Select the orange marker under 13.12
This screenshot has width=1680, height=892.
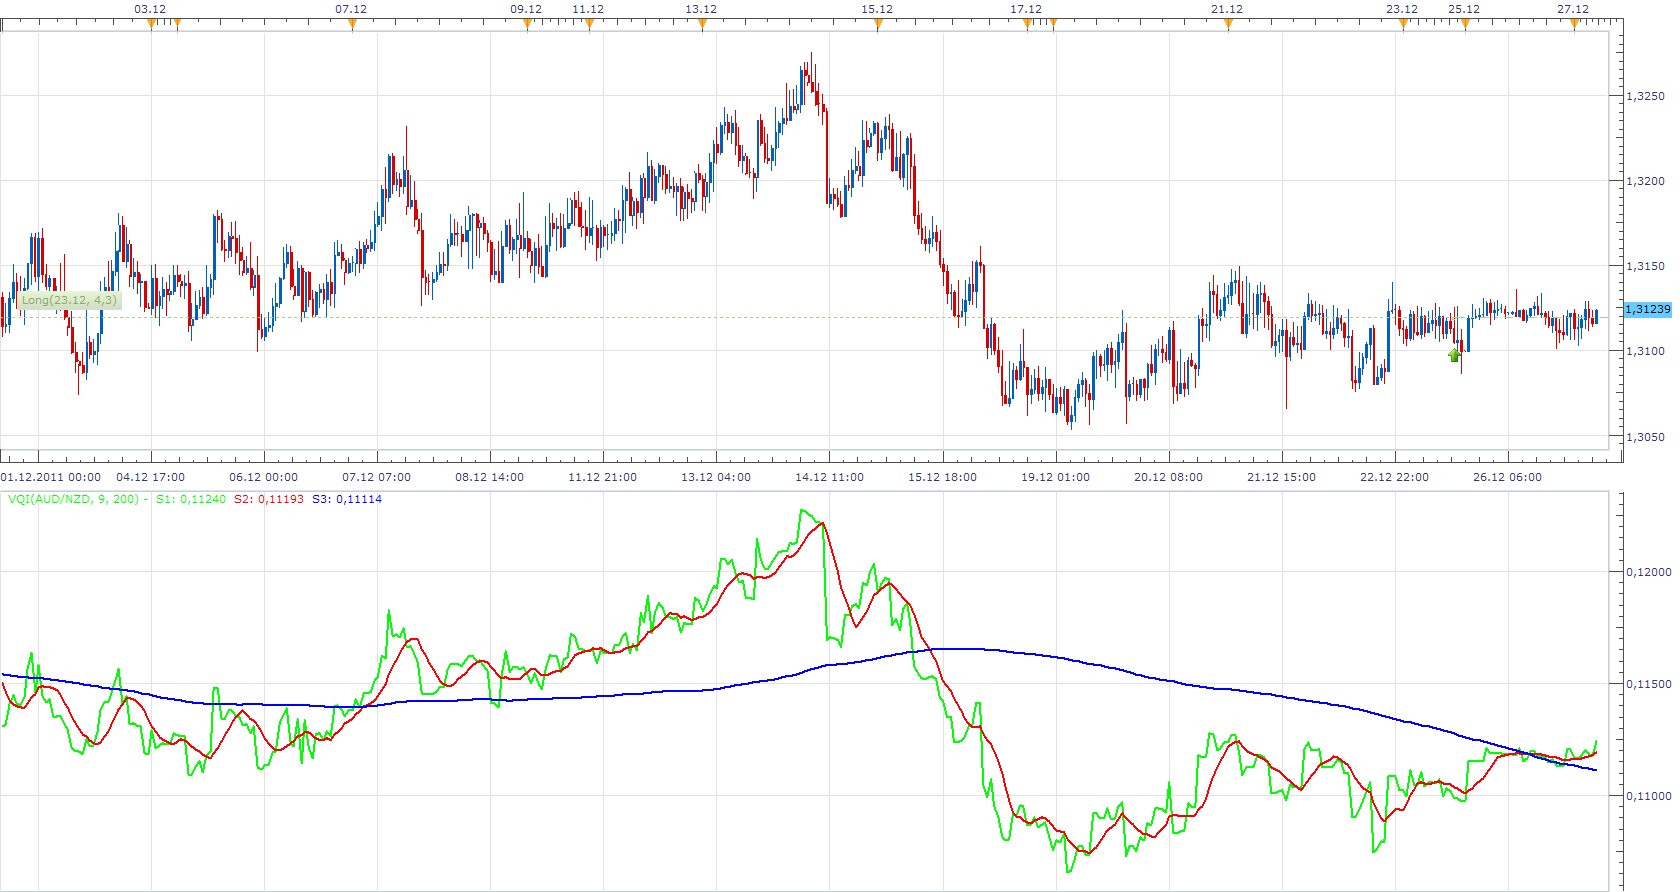702,24
